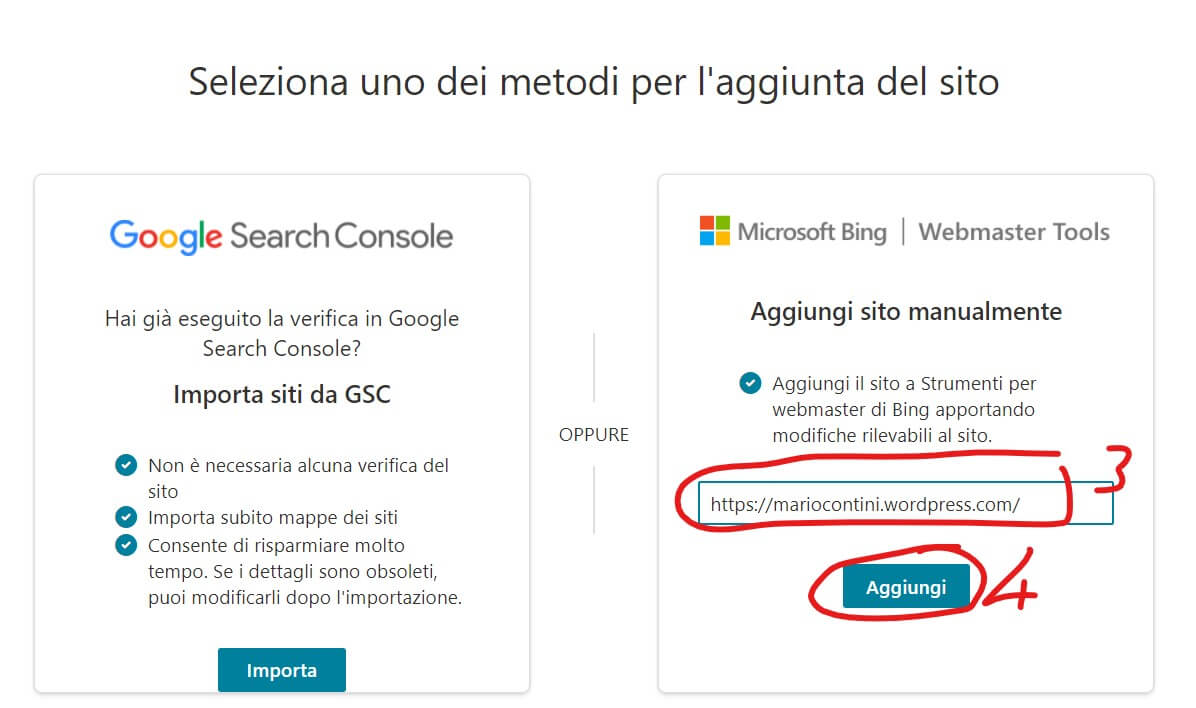Click the "Aggiungi sito manualmente" heading
1196x708 pixels.
[x=906, y=312]
